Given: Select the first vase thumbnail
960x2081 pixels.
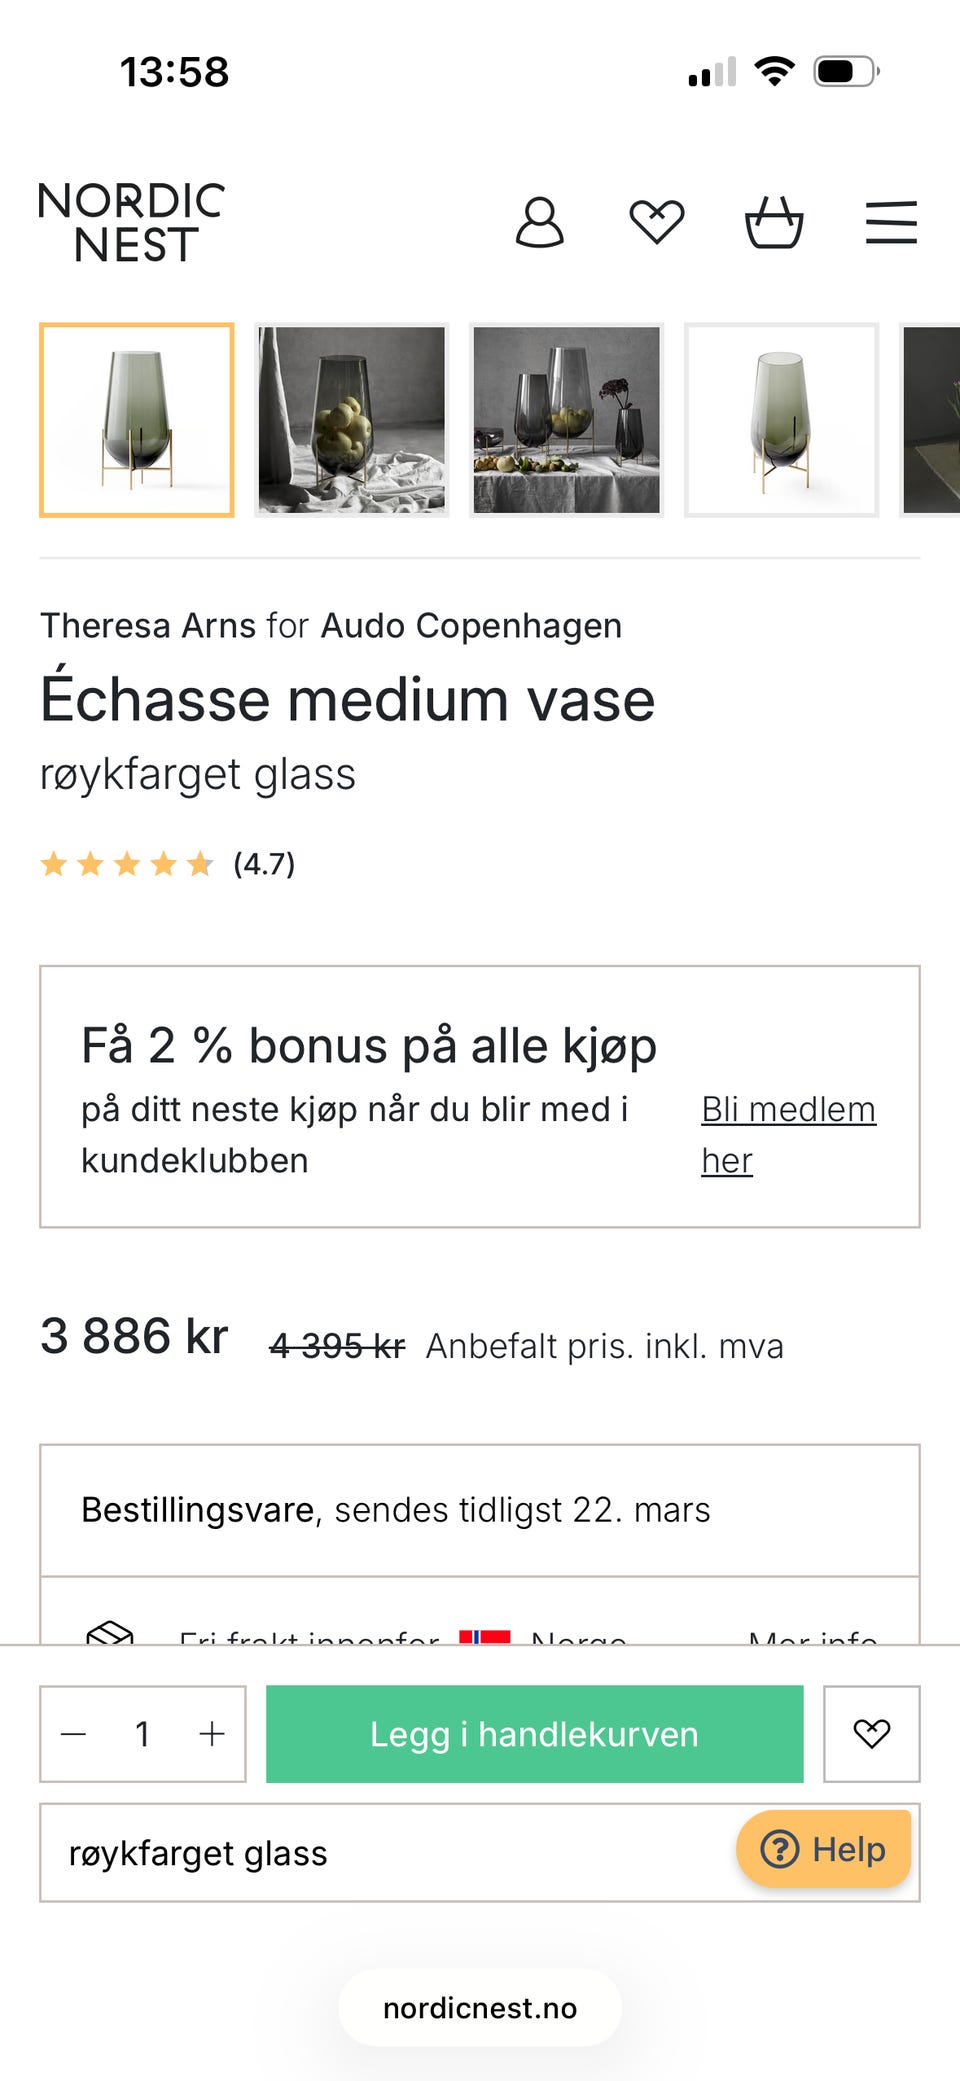Looking at the screenshot, I should click(x=137, y=420).
